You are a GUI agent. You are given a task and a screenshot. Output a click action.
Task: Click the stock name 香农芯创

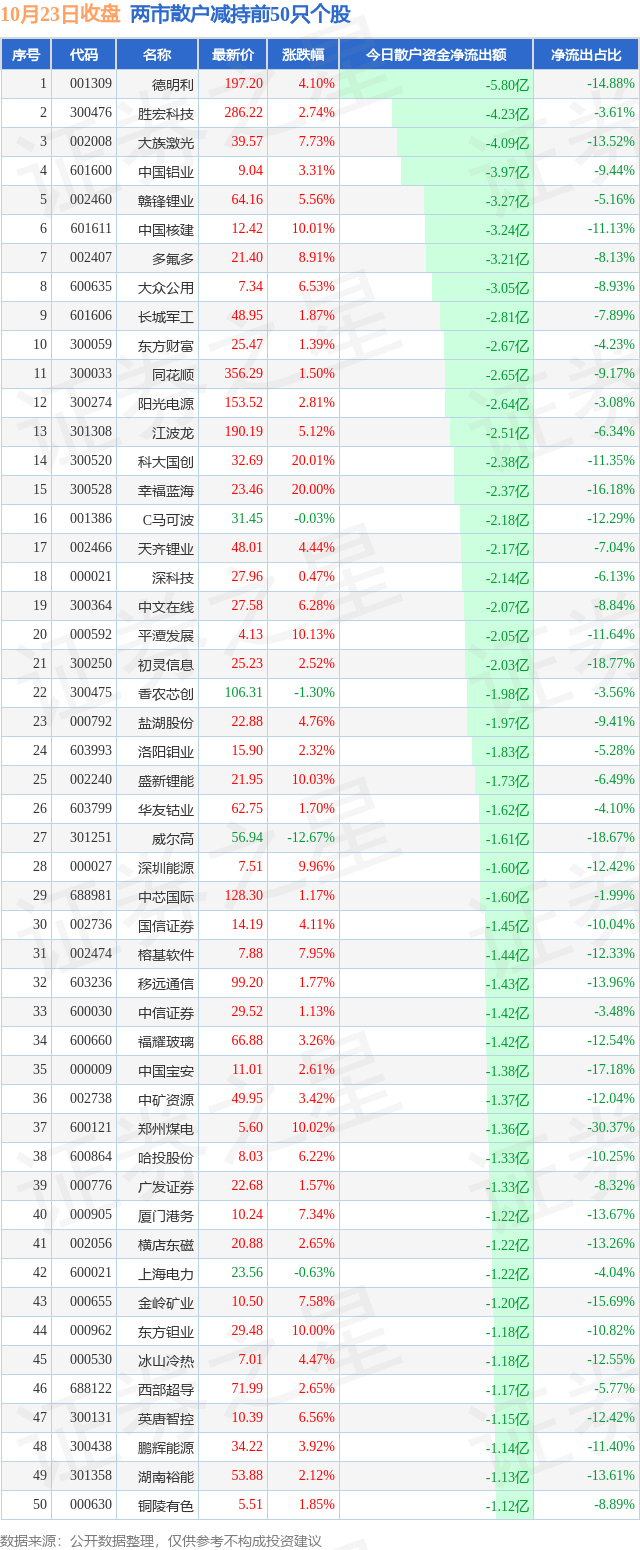[165, 693]
